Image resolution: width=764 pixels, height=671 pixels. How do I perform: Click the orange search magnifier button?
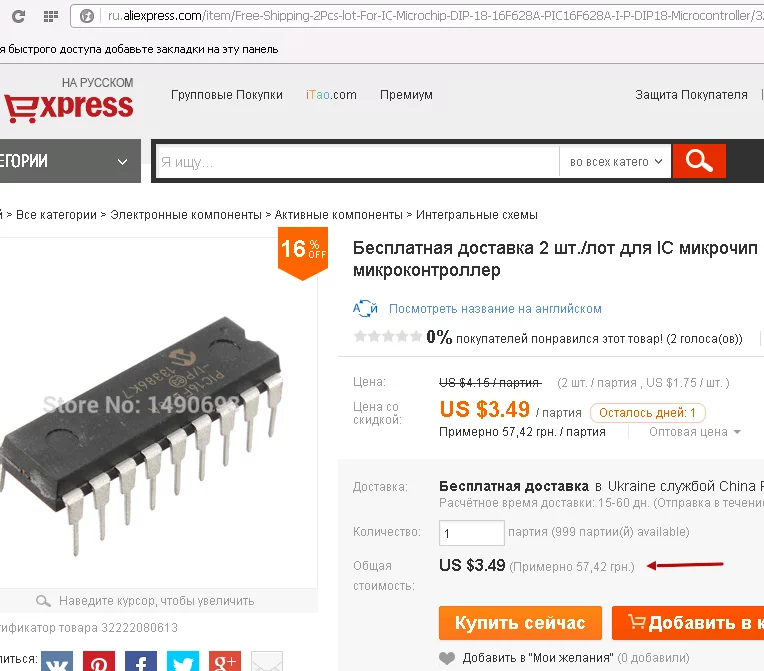(x=699, y=161)
